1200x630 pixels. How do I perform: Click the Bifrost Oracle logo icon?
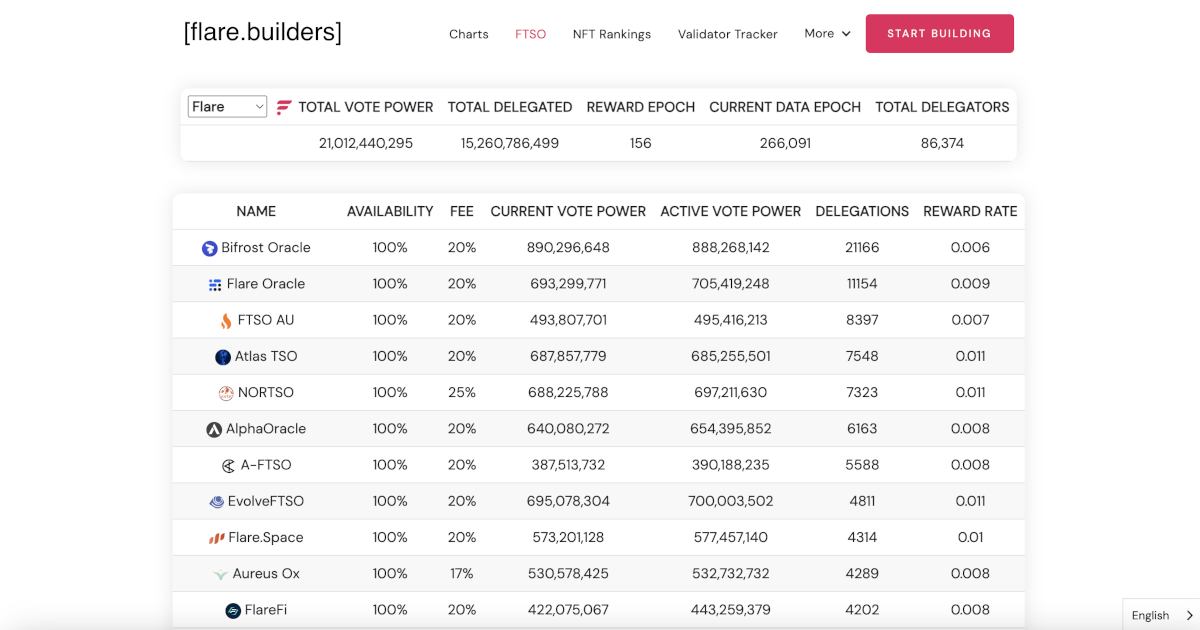pyautogui.click(x=208, y=247)
